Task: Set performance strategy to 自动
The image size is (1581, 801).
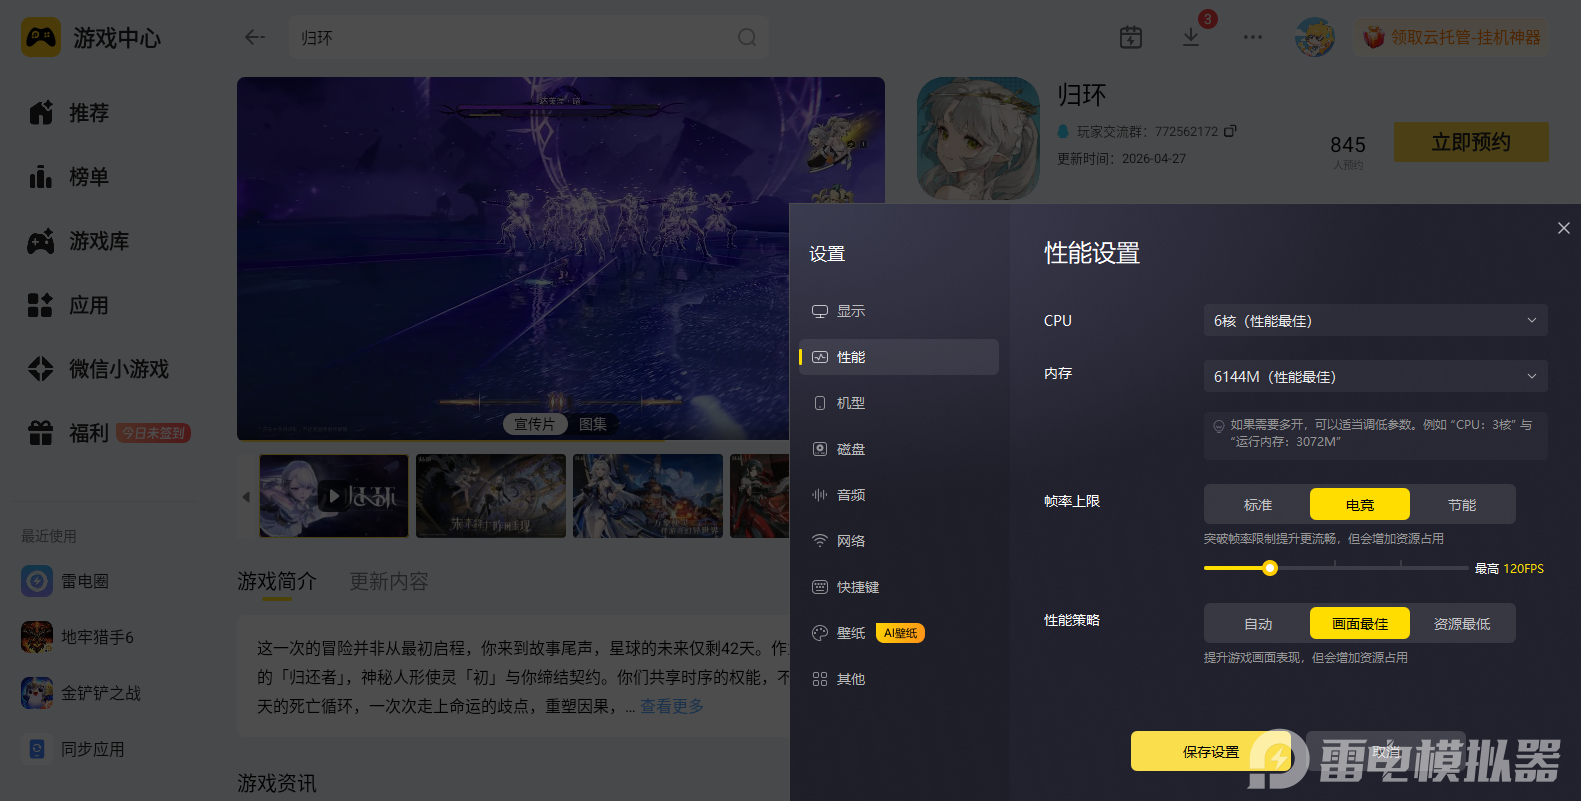Action: coord(1258,623)
